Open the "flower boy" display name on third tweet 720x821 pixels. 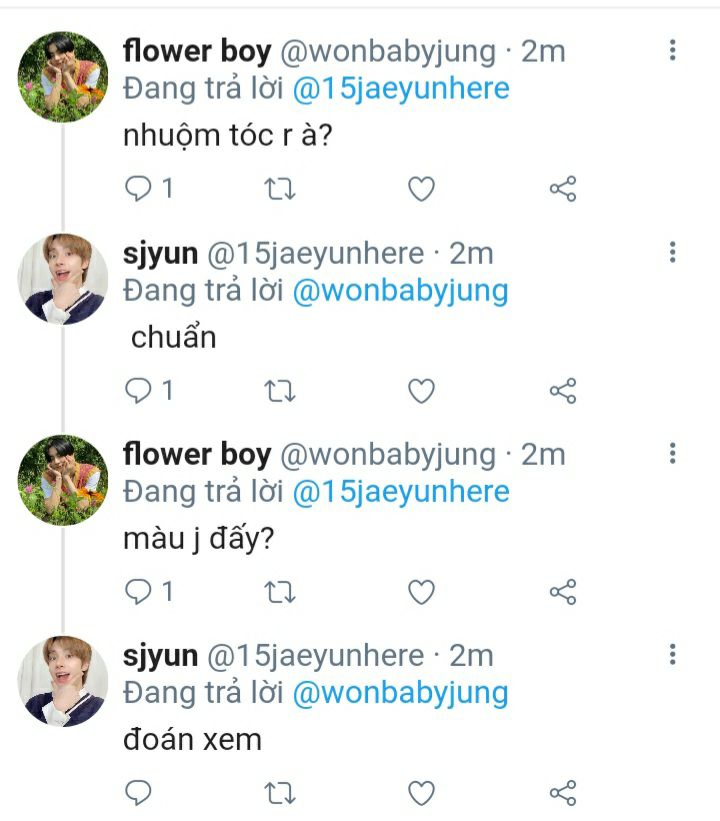[x=197, y=454]
